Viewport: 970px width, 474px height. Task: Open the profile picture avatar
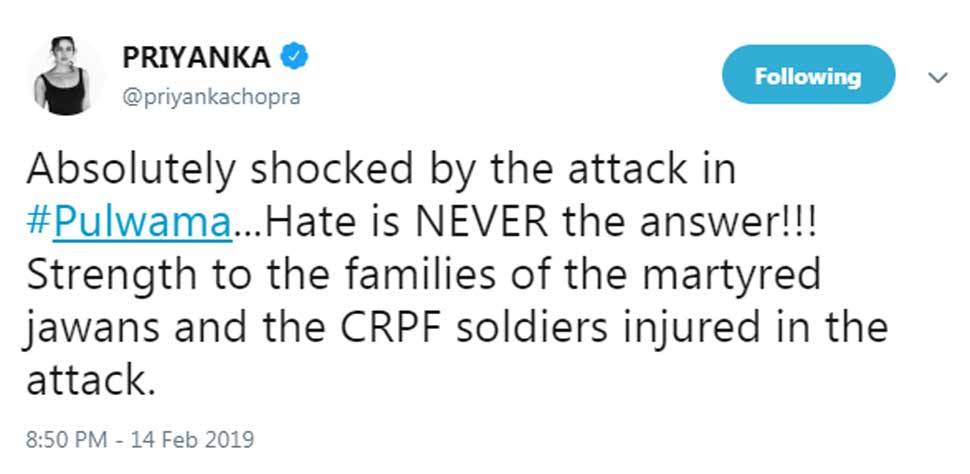tap(62, 76)
